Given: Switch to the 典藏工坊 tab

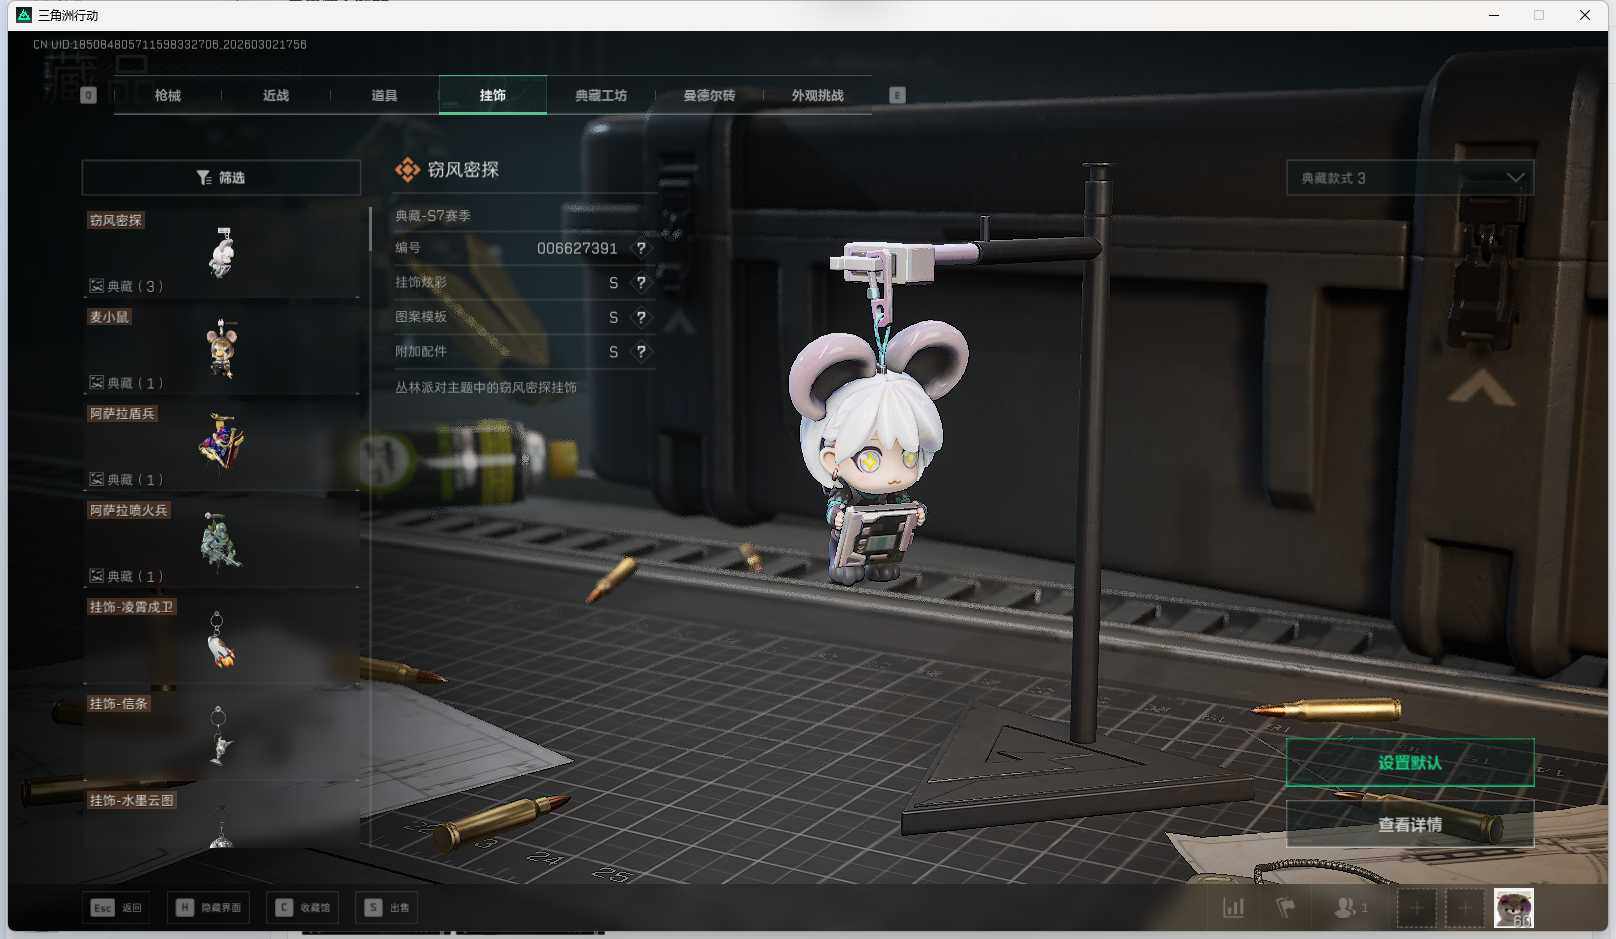Looking at the screenshot, I should (601, 96).
